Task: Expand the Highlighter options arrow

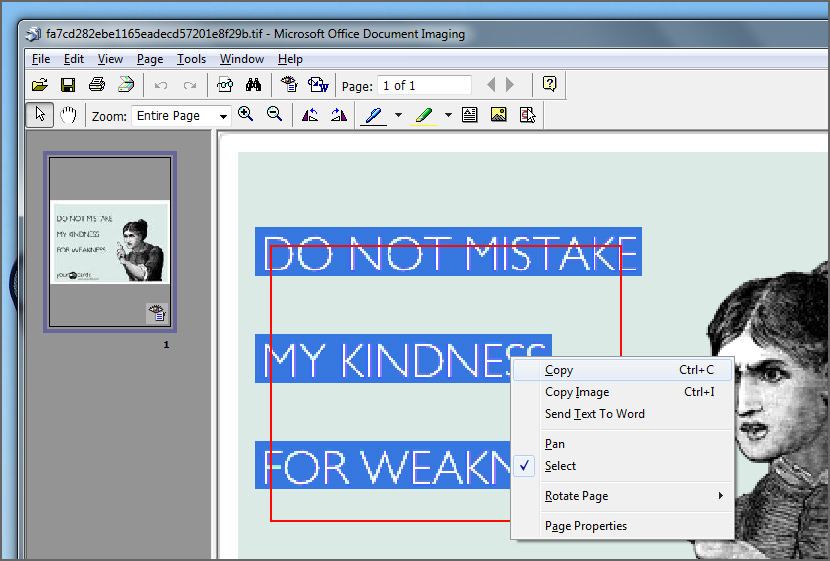Action: coord(448,115)
